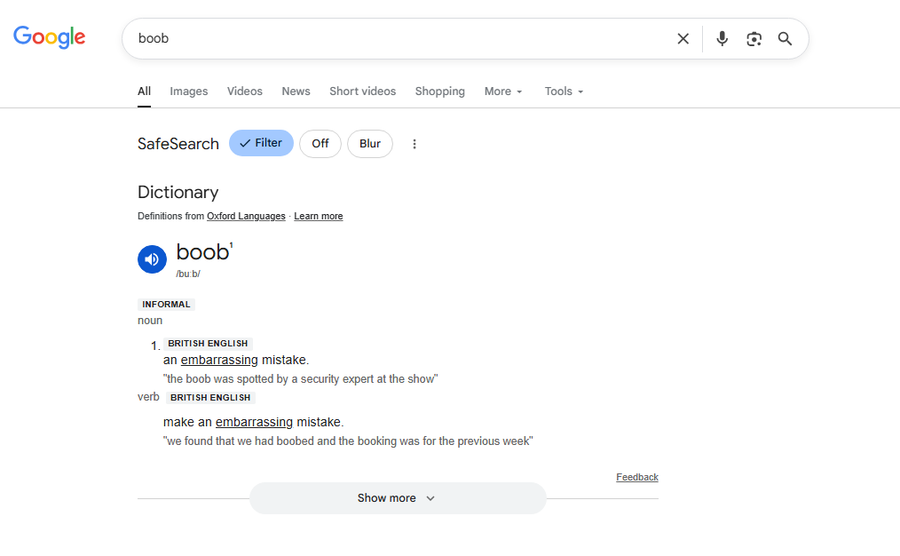Viewport: 900px width, 556px height.
Task: Clear the search box with X icon
Action: click(683, 39)
